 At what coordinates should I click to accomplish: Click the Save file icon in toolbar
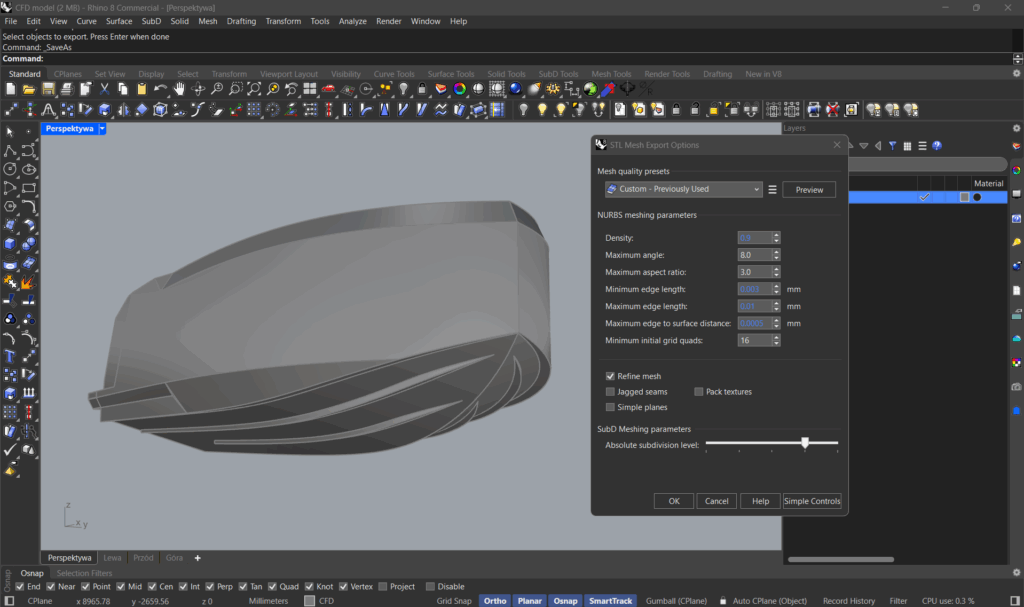tap(48, 89)
